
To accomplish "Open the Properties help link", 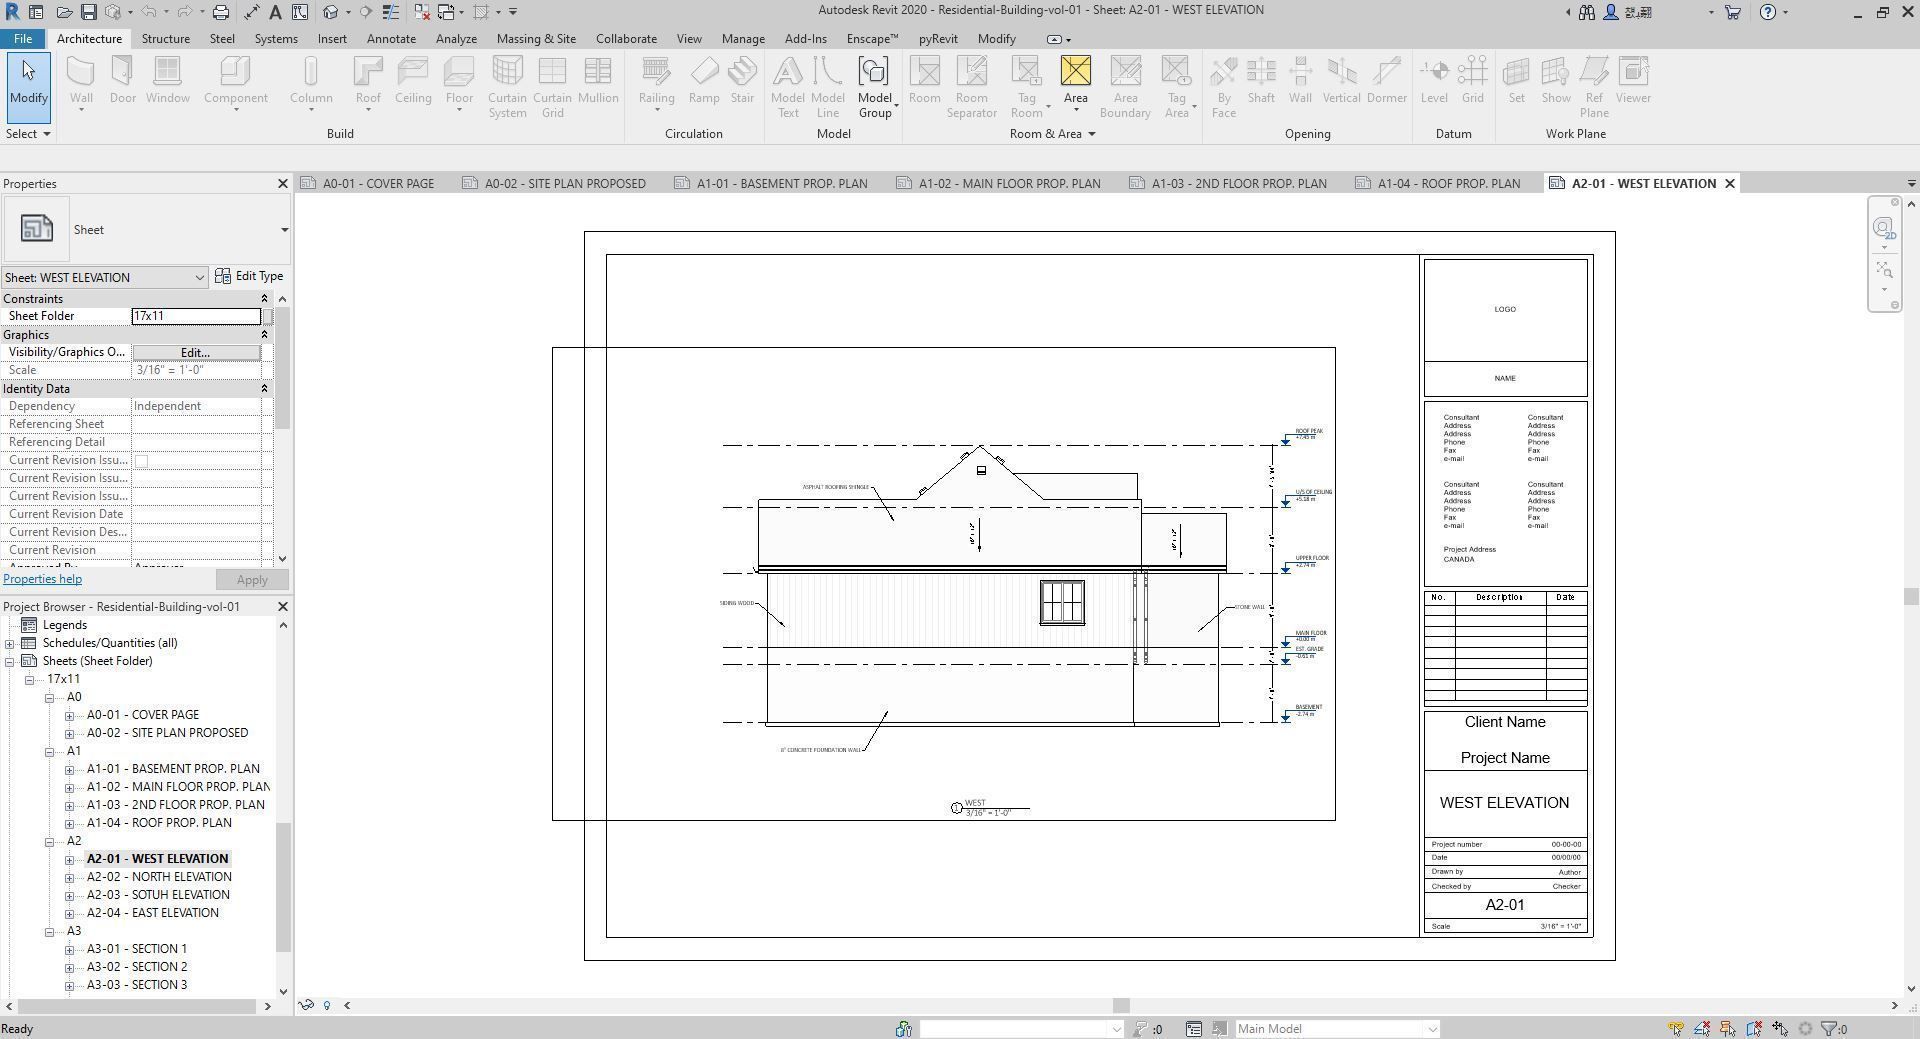I will pyautogui.click(x=42, y=580).
